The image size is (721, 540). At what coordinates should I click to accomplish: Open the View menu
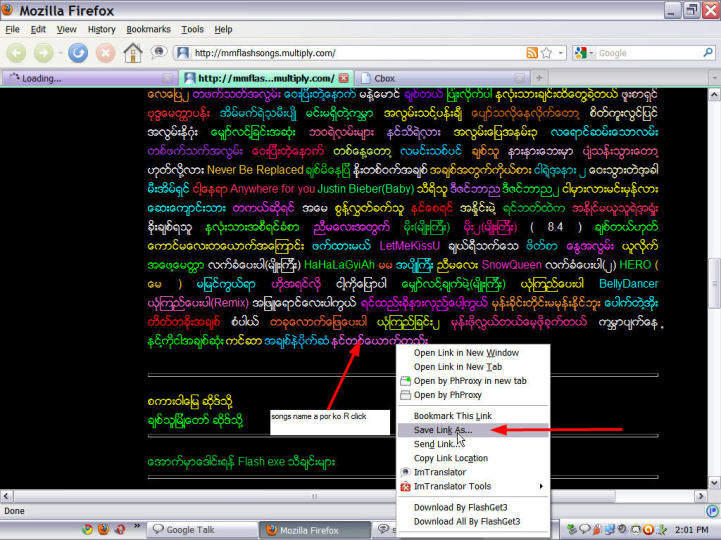coord(67,29)
